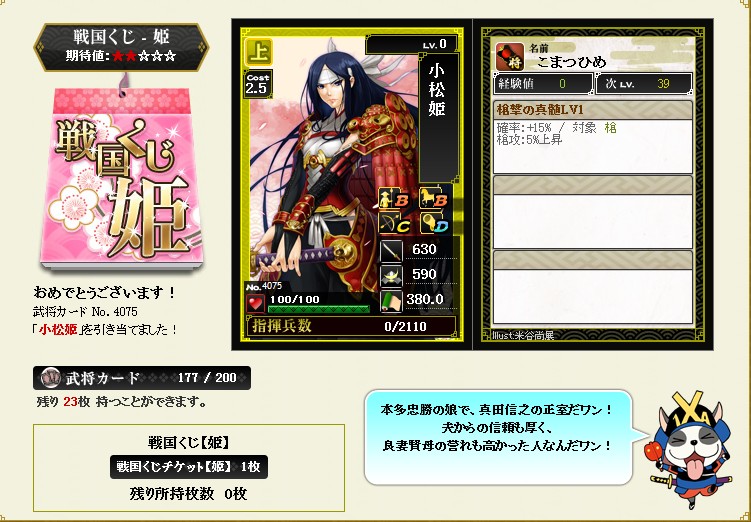Click the cavalry aptitude B horse icon

433,198
